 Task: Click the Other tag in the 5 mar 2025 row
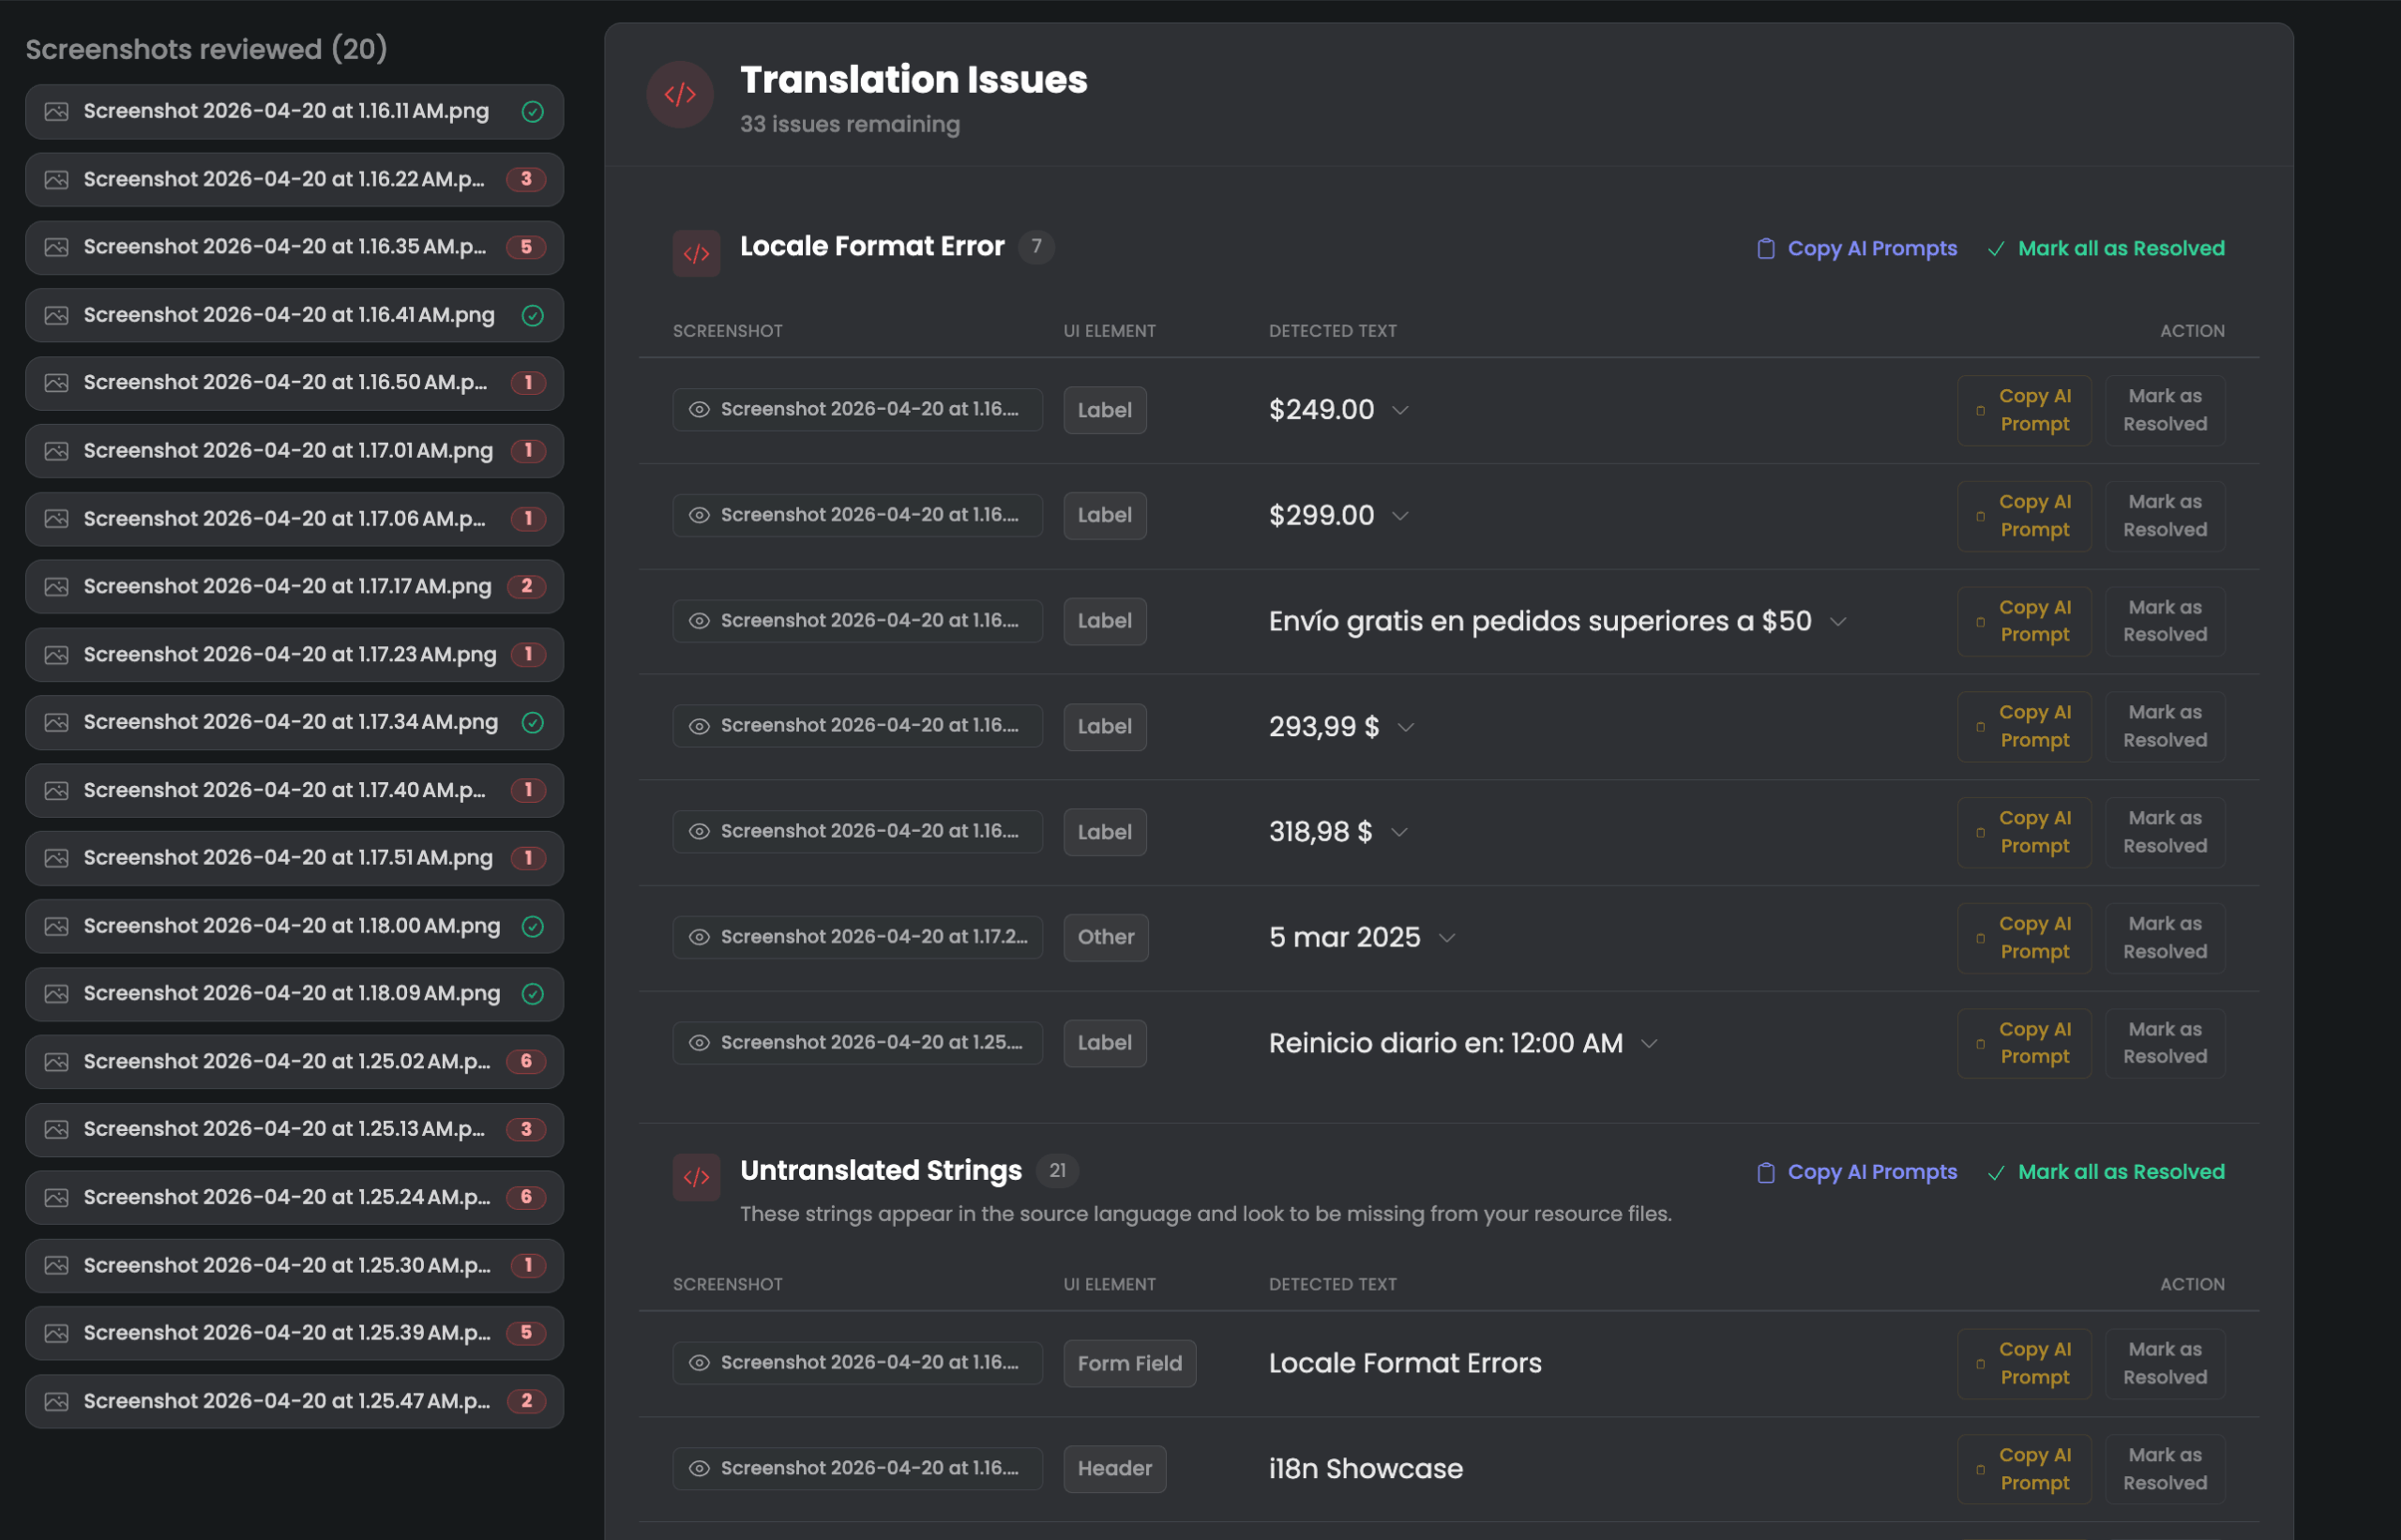tap(1106, 938)
